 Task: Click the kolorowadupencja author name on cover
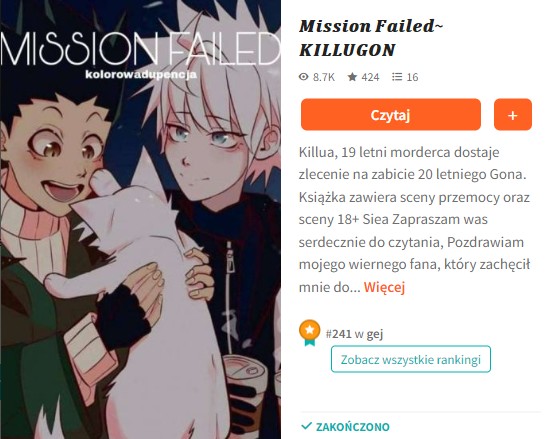[141, 74]
